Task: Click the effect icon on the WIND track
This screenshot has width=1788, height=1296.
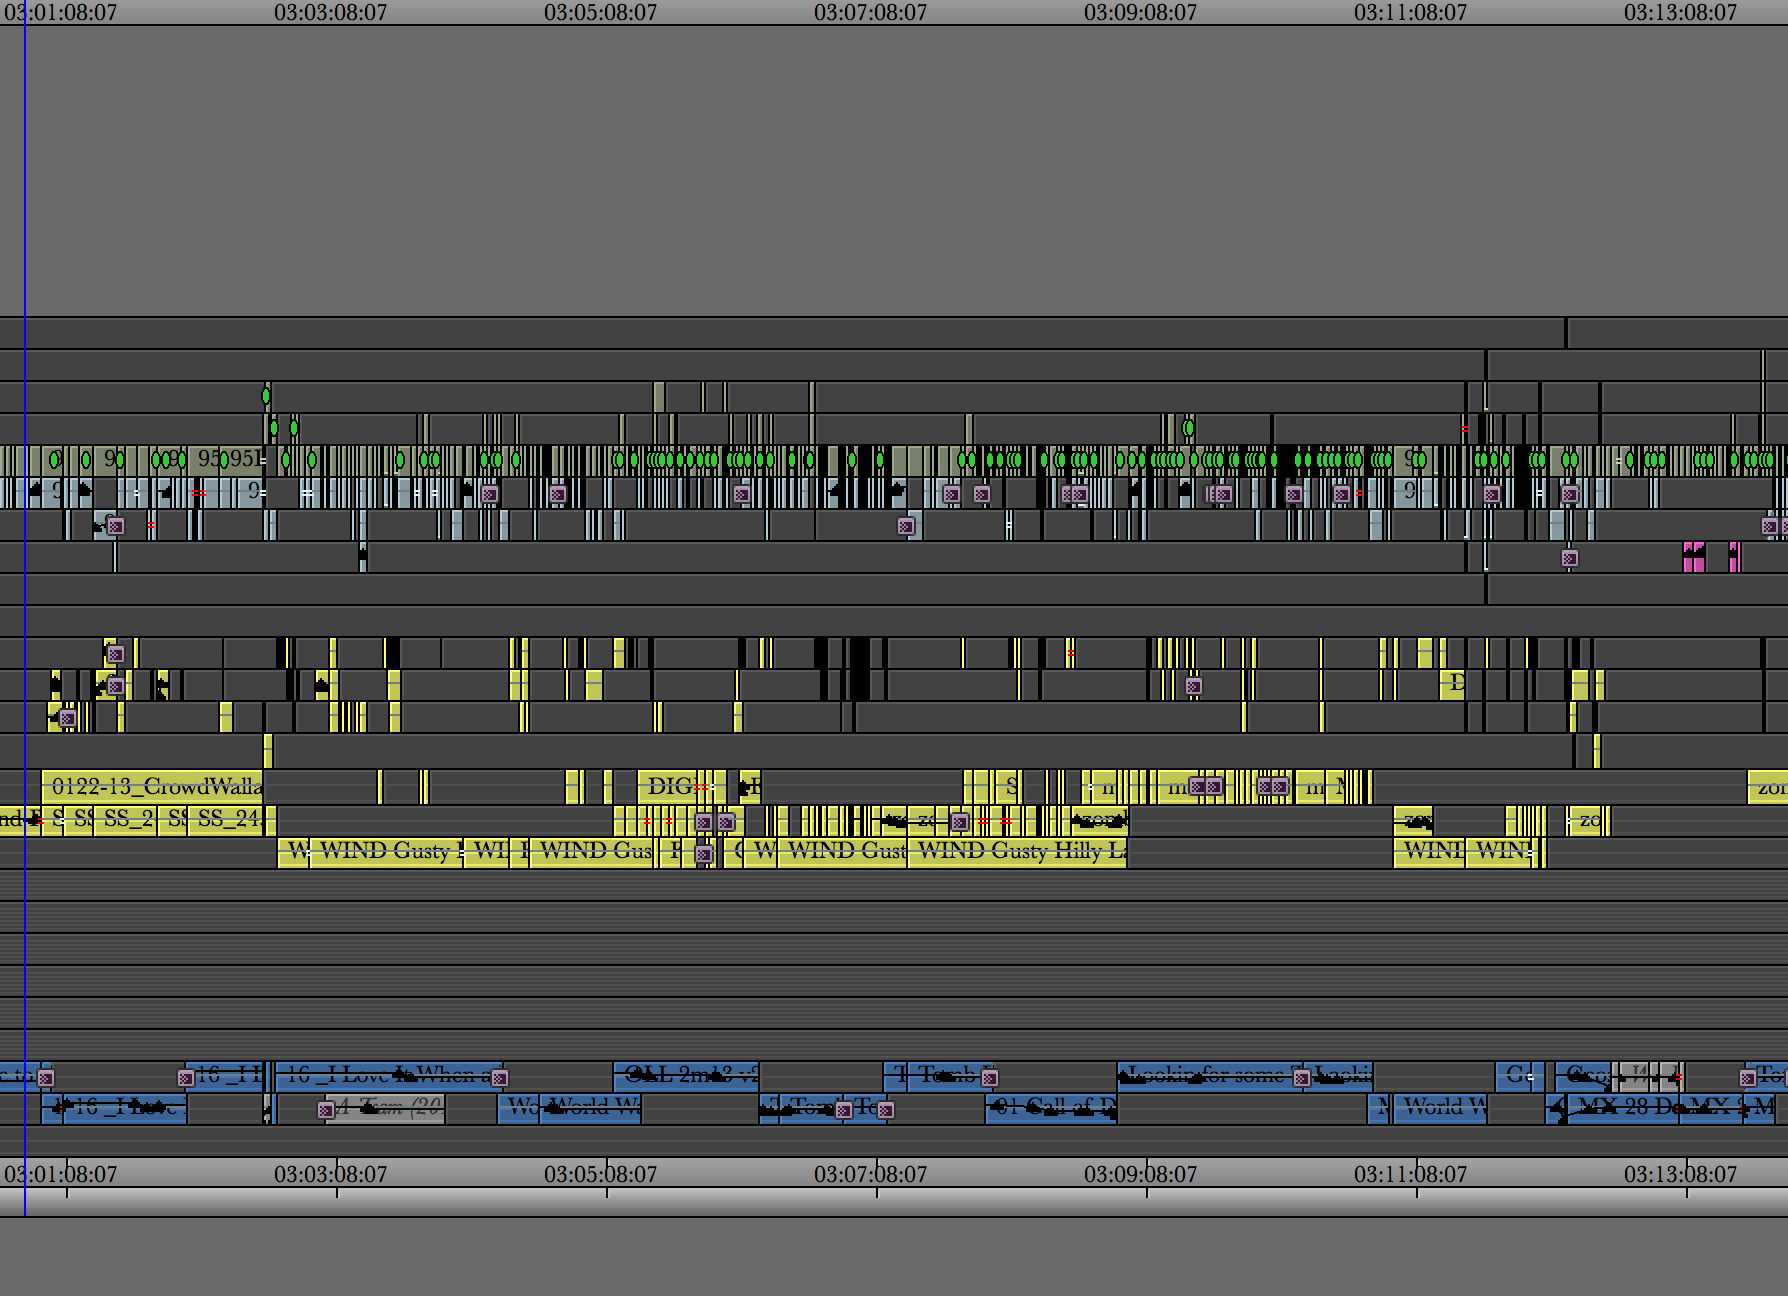Action: pos(704,854)
